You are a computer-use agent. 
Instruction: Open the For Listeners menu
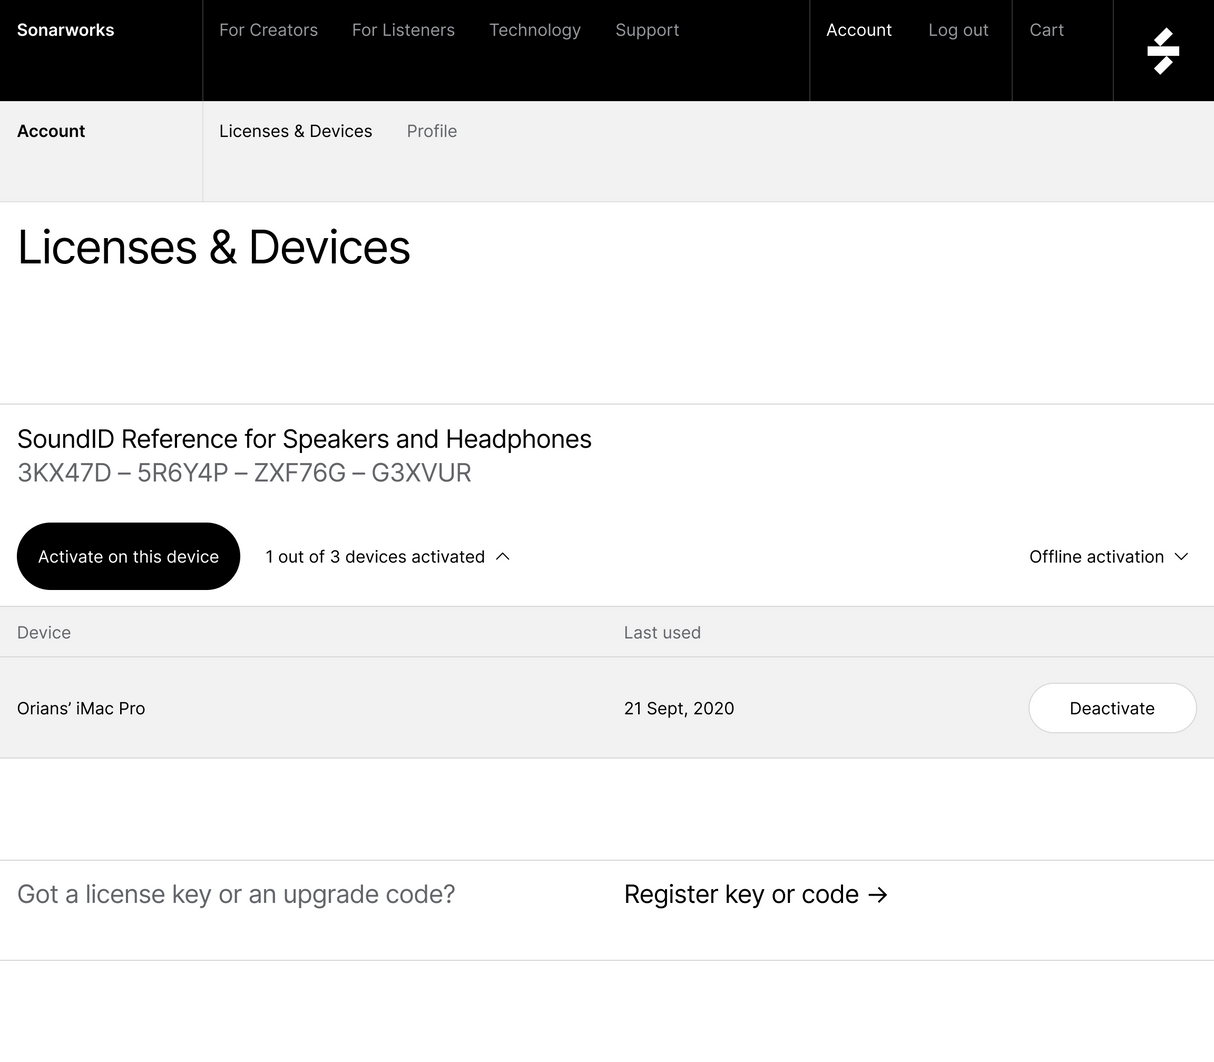click(x=403, y=30)
